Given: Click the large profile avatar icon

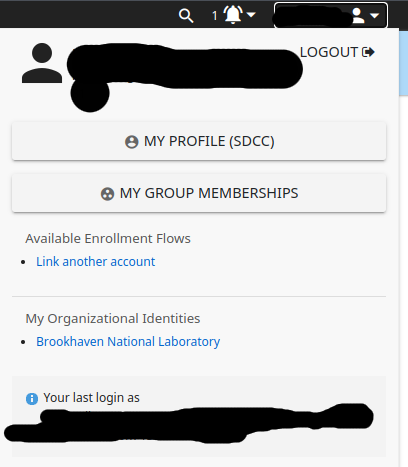Looking at the screenshot, I should [42, 63].
